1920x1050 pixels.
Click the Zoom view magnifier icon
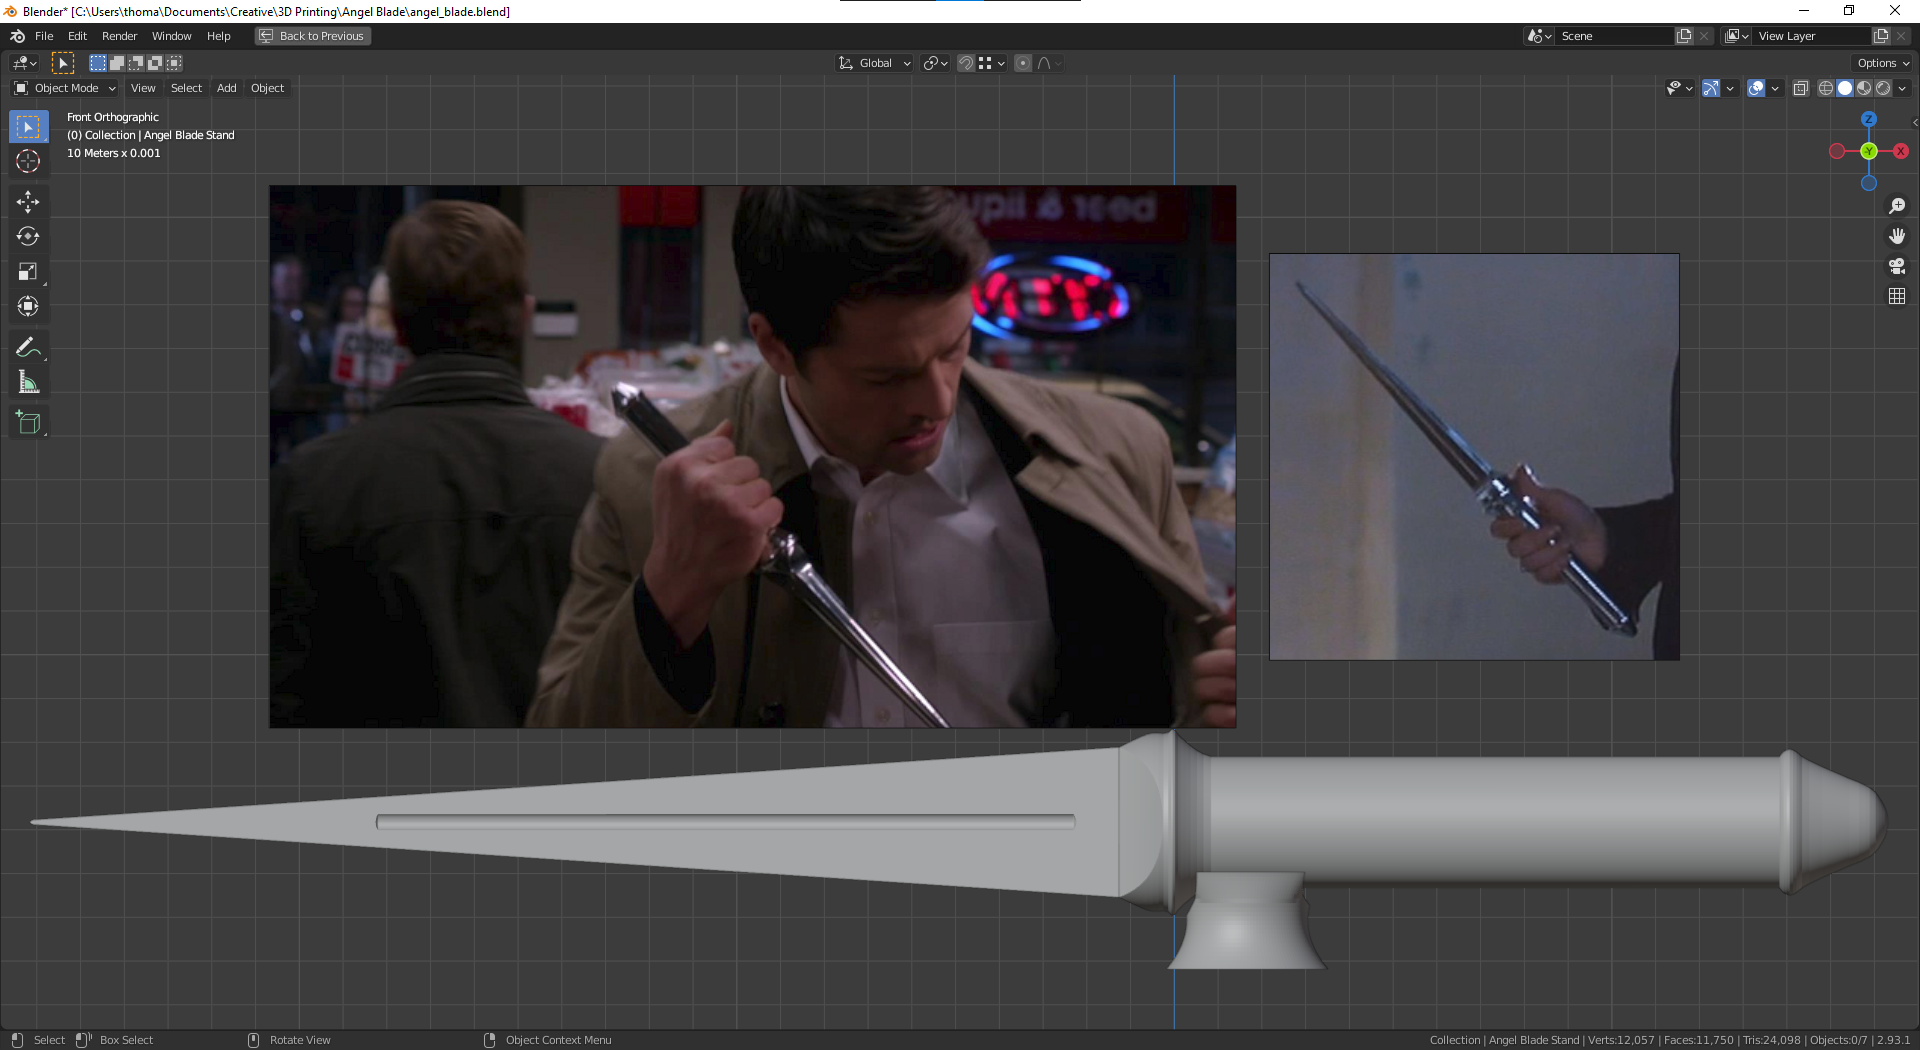coord(1897,206)
